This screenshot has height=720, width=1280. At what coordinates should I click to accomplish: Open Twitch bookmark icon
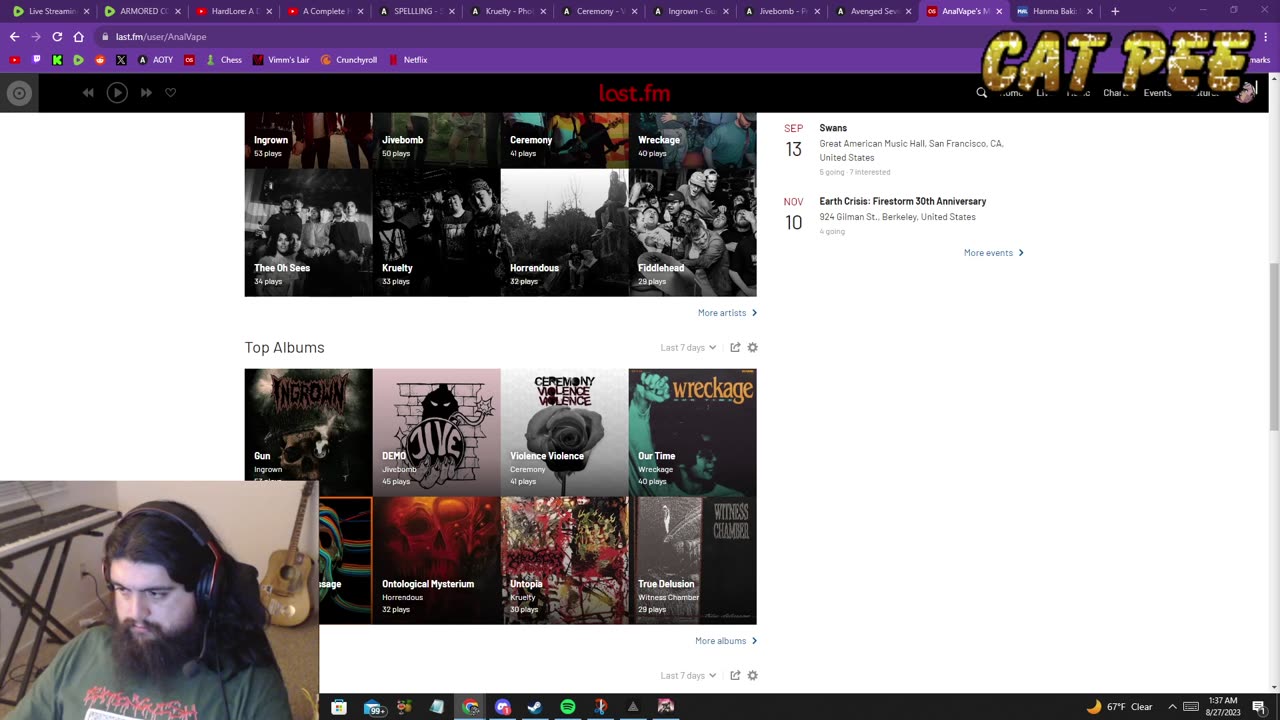point(36,60)
